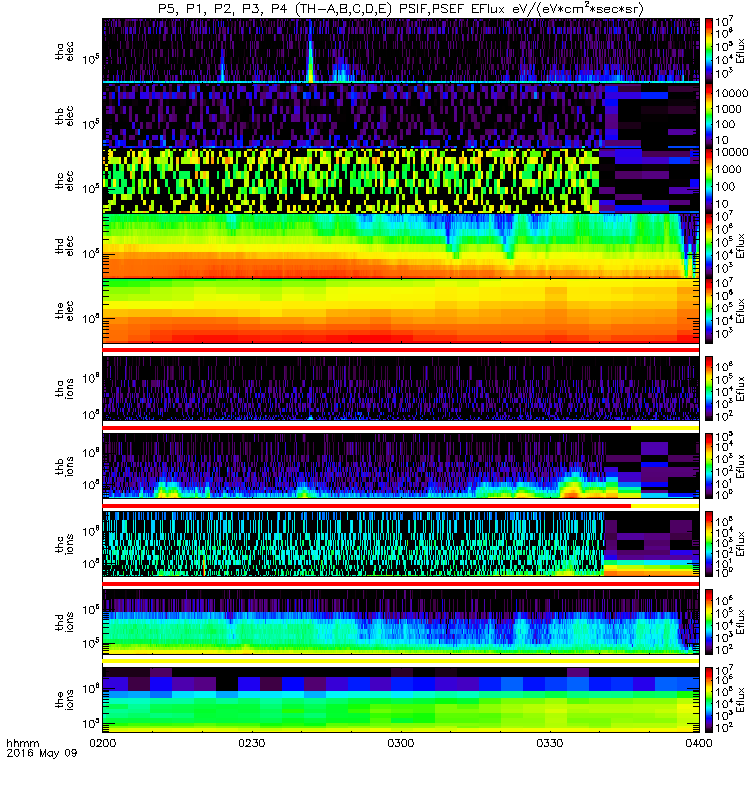Click the 0300 time axis label

[401, 743]
